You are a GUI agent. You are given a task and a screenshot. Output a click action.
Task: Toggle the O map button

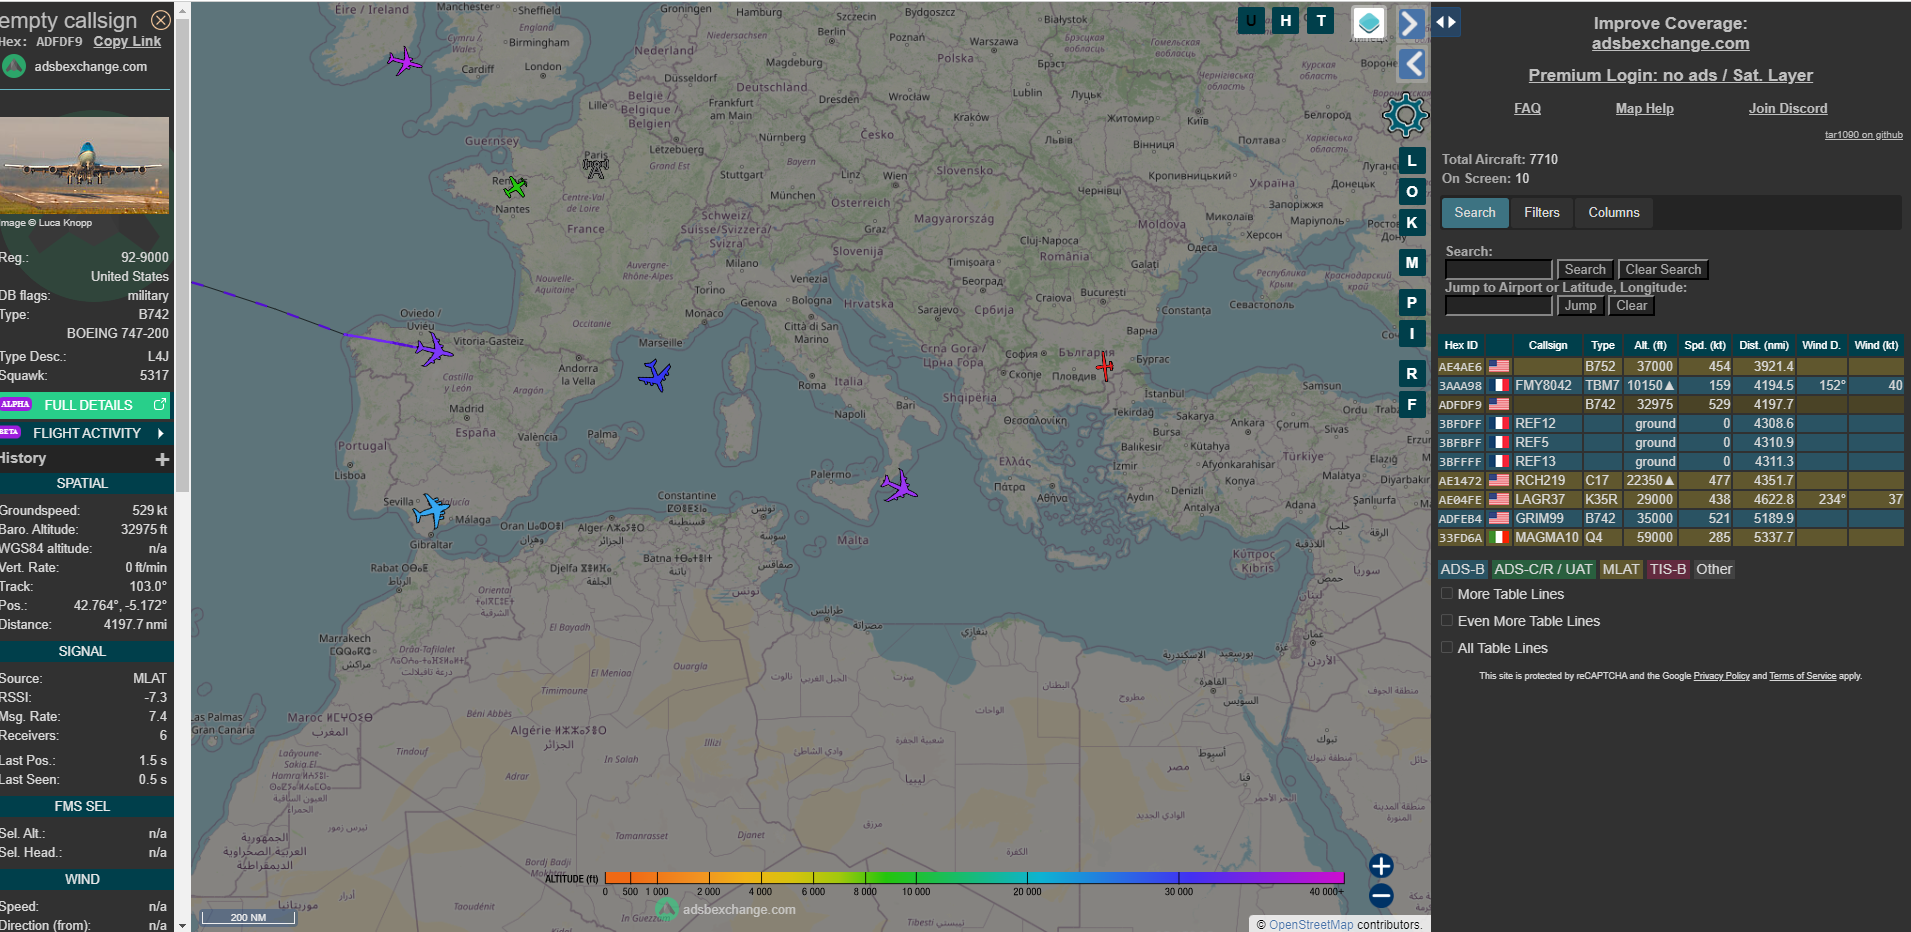[1411, 191]
